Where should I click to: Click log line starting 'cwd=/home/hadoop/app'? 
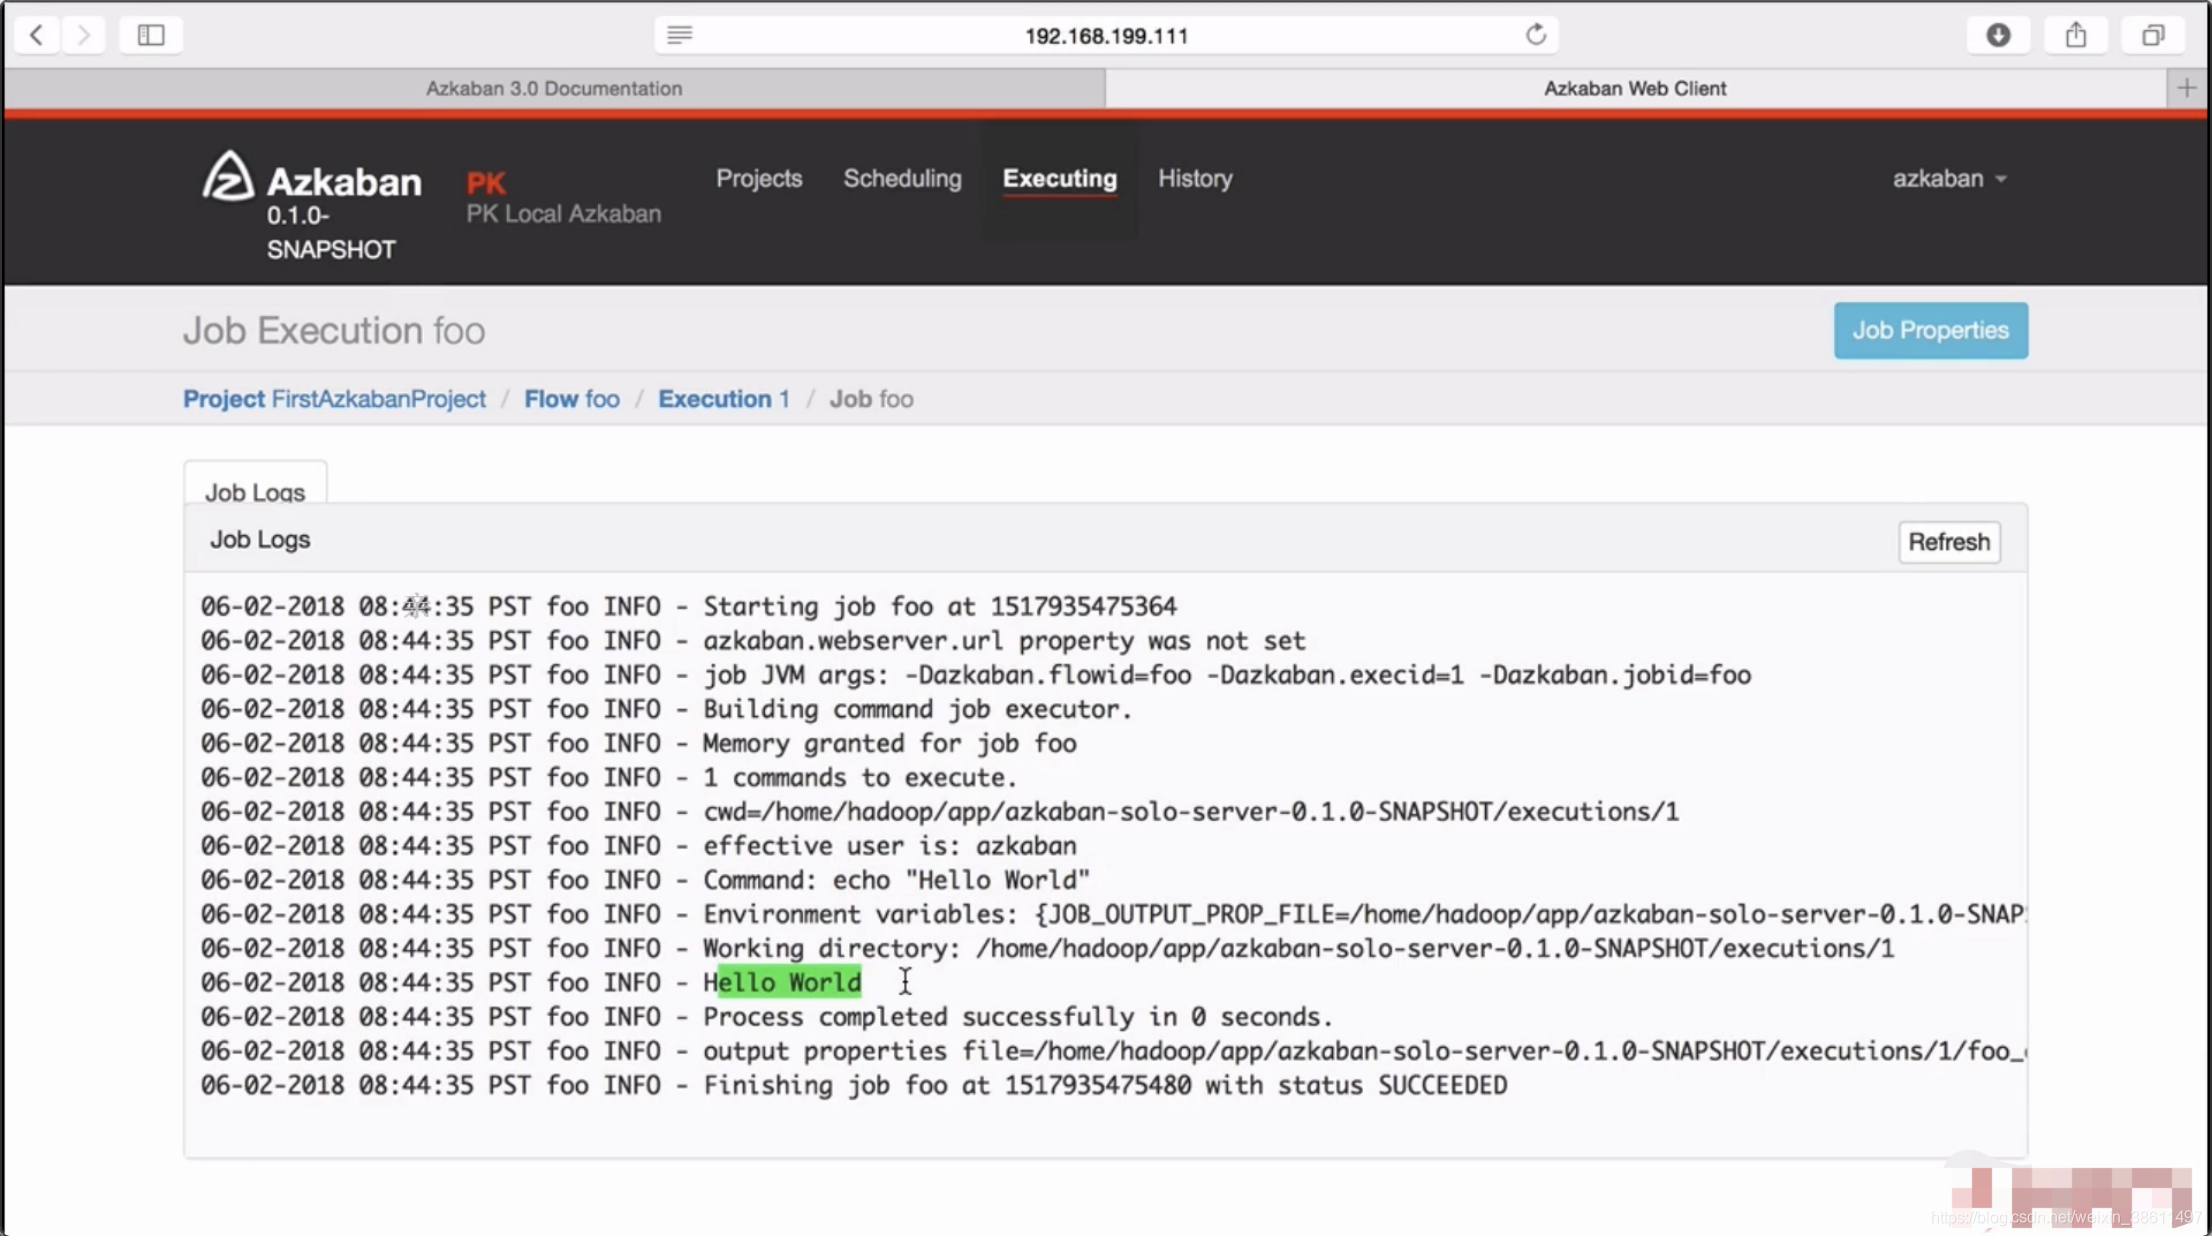coord(940,811)
